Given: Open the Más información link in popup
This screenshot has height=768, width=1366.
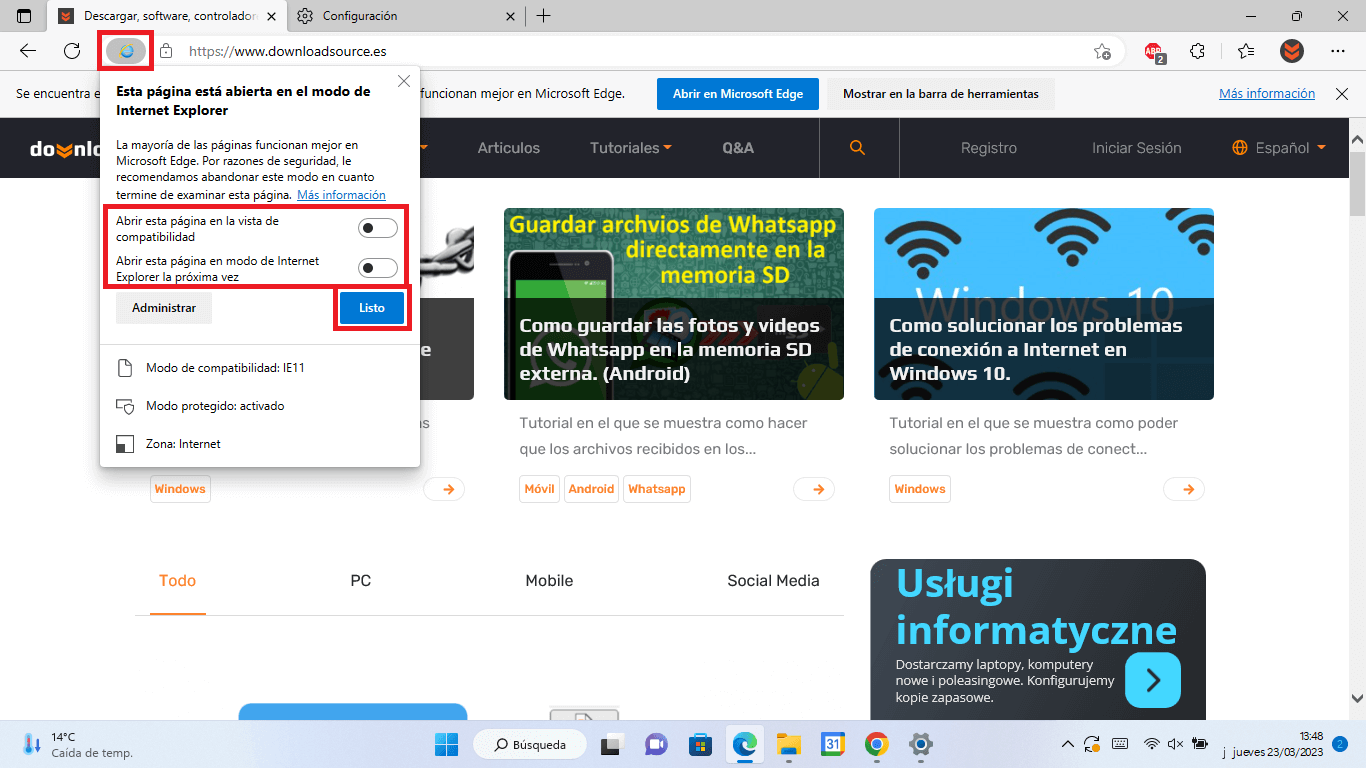Looking at the screenshot, I should 341,195.
